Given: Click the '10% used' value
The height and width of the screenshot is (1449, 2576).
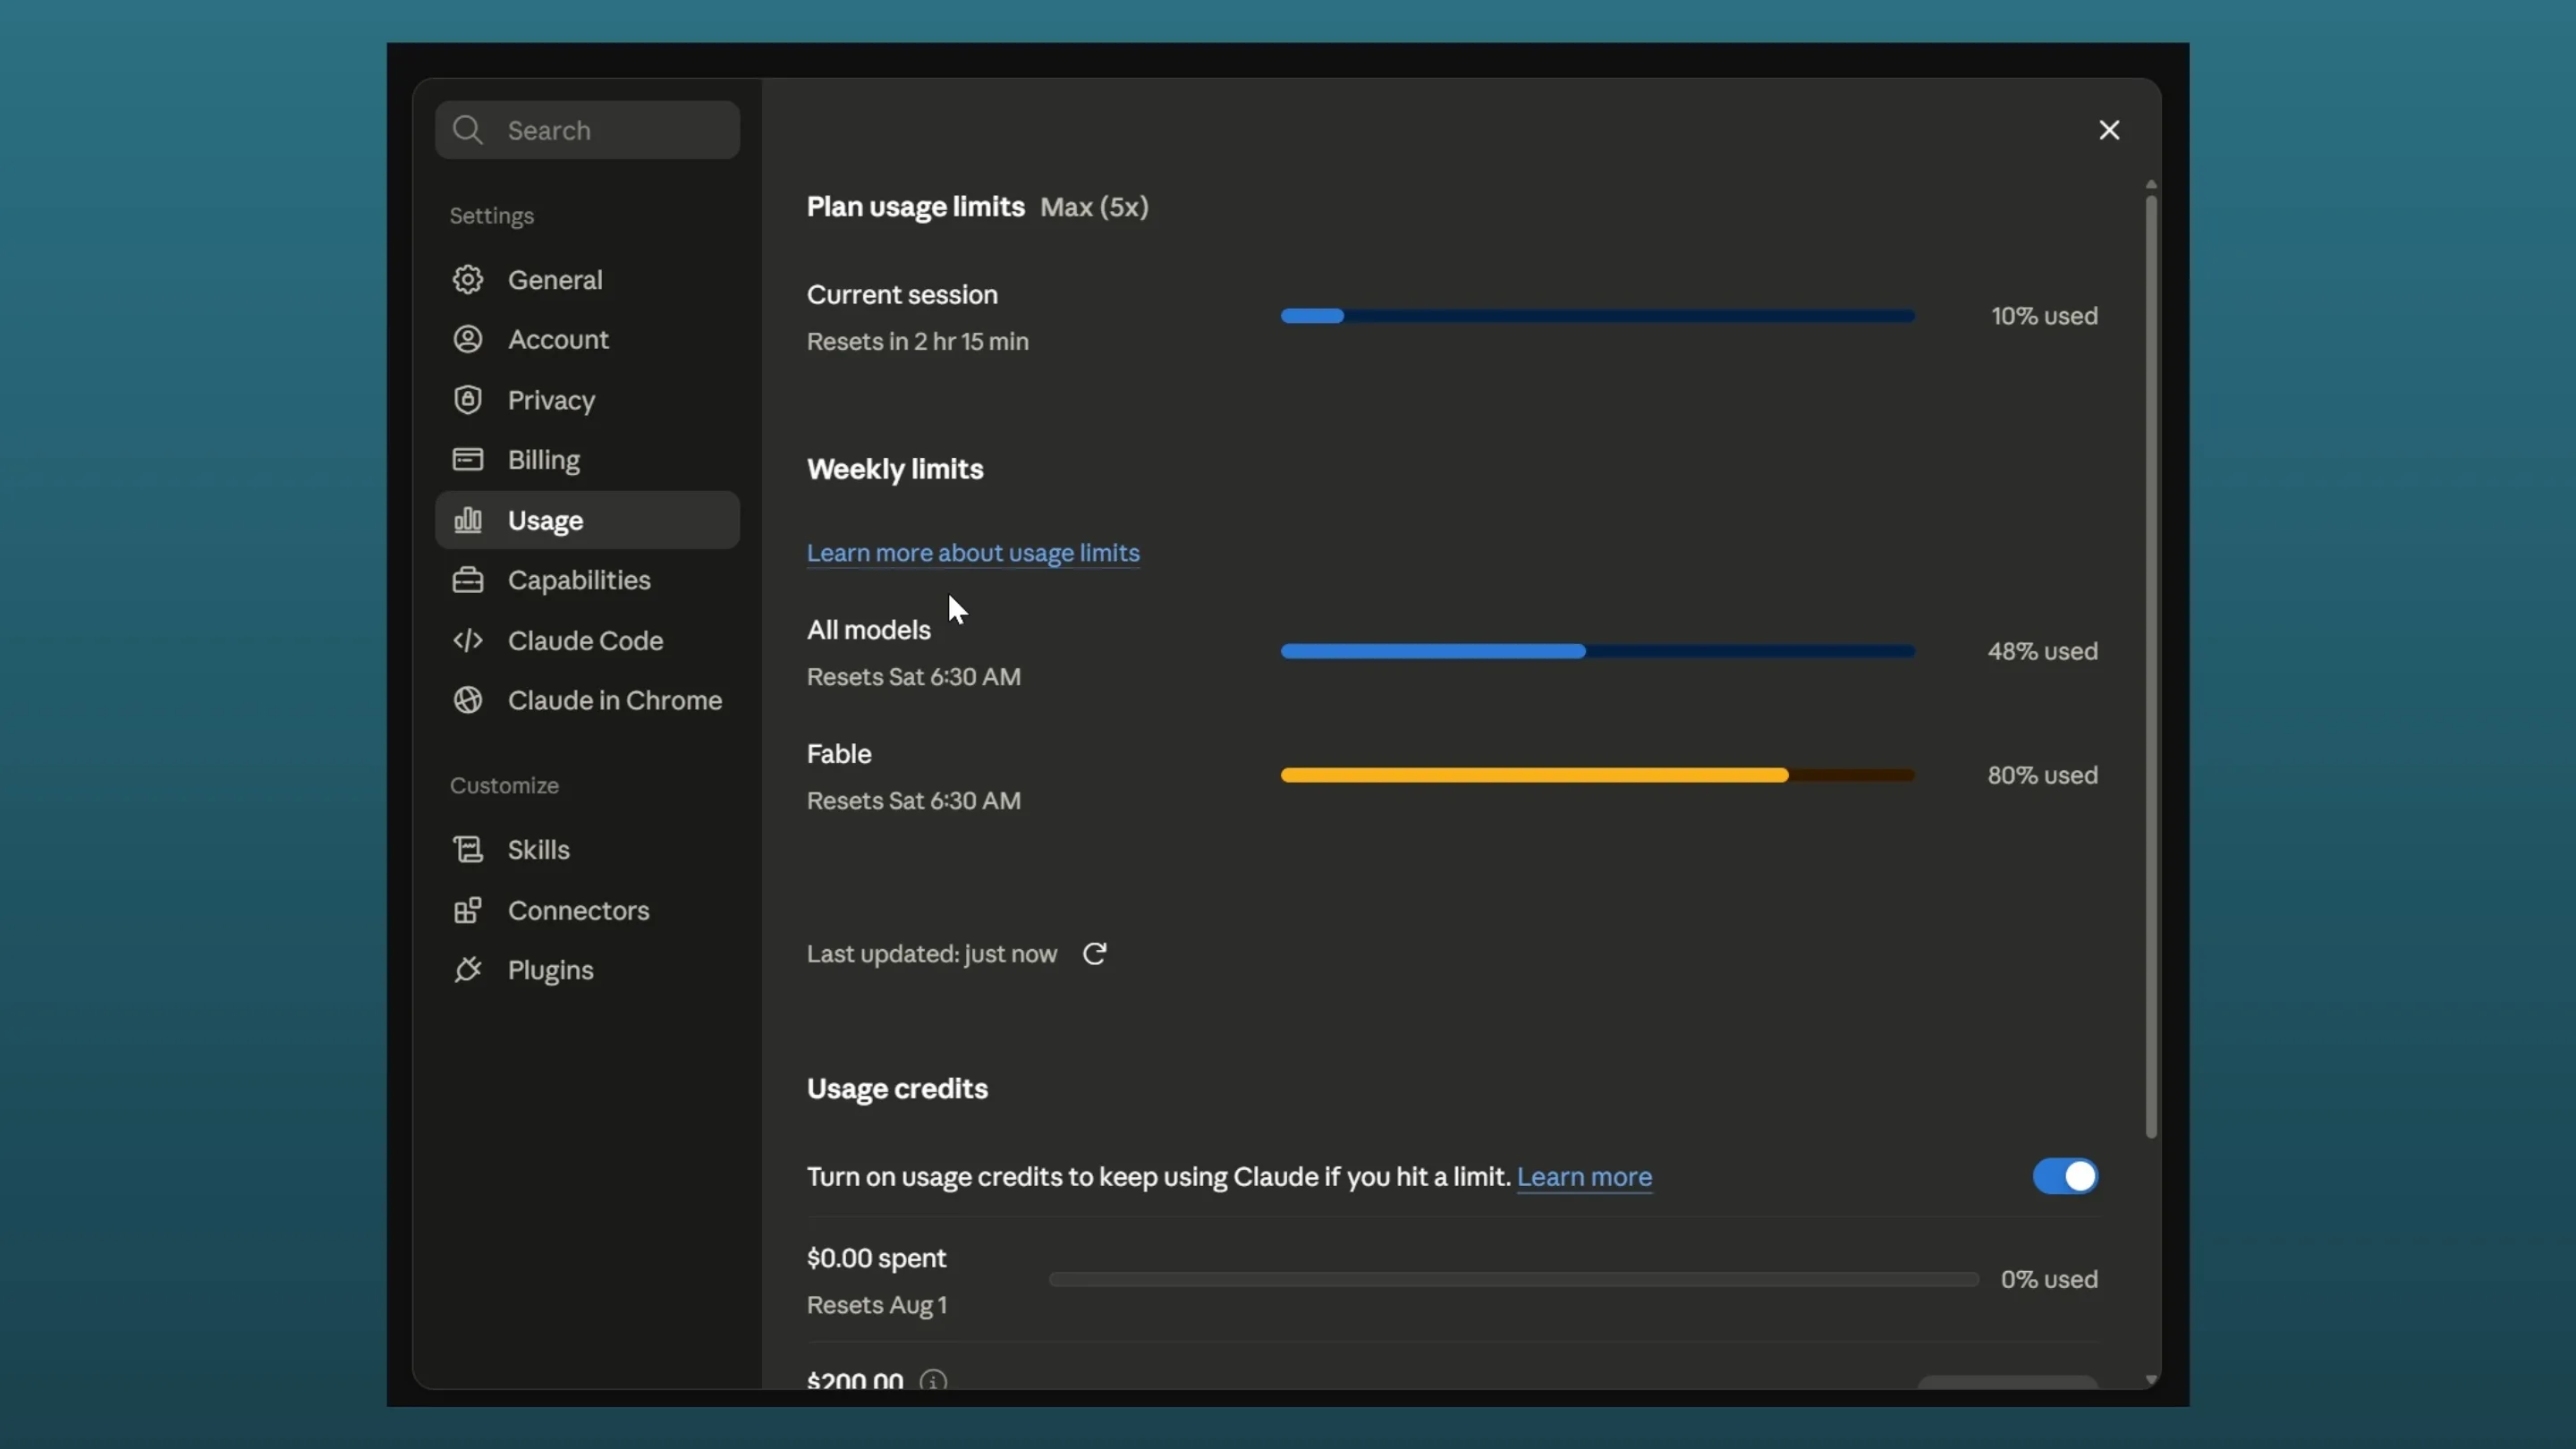Looking at the screenshot, I should click(2044, 316).
